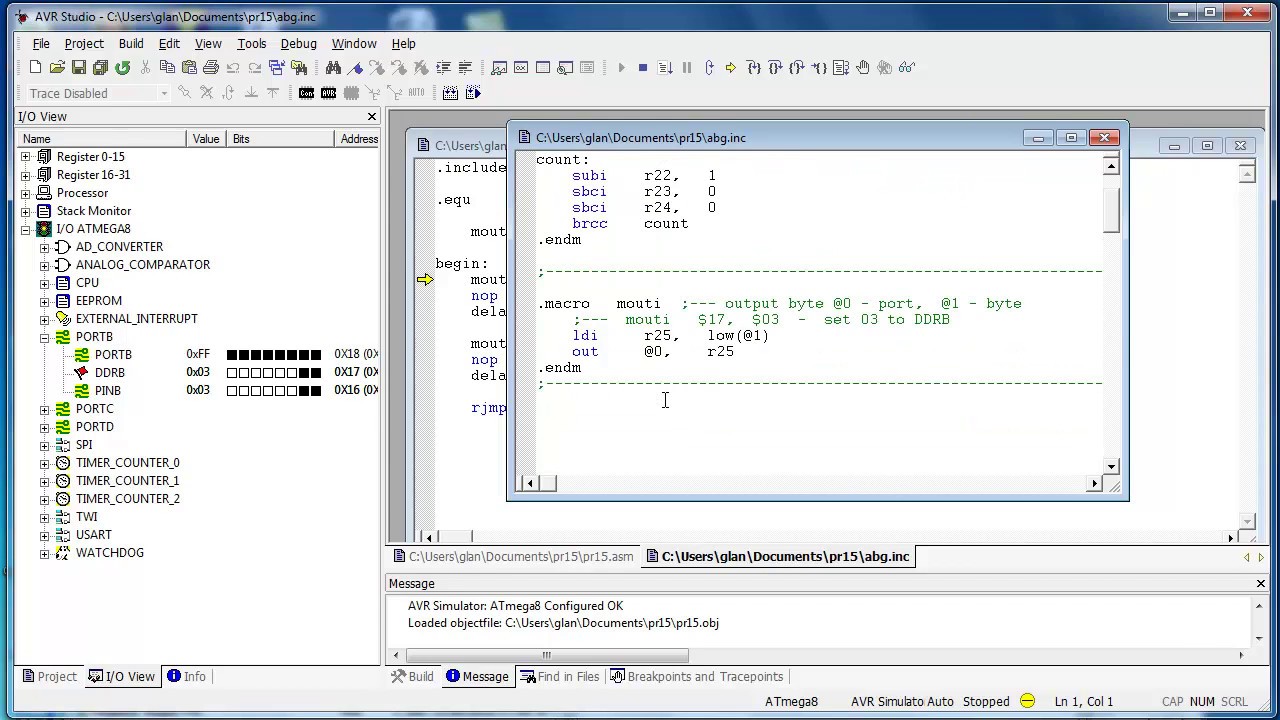Expand Register 0-15 node
Viewport: 1280px width, 720px height.
[x=26, y=157]
